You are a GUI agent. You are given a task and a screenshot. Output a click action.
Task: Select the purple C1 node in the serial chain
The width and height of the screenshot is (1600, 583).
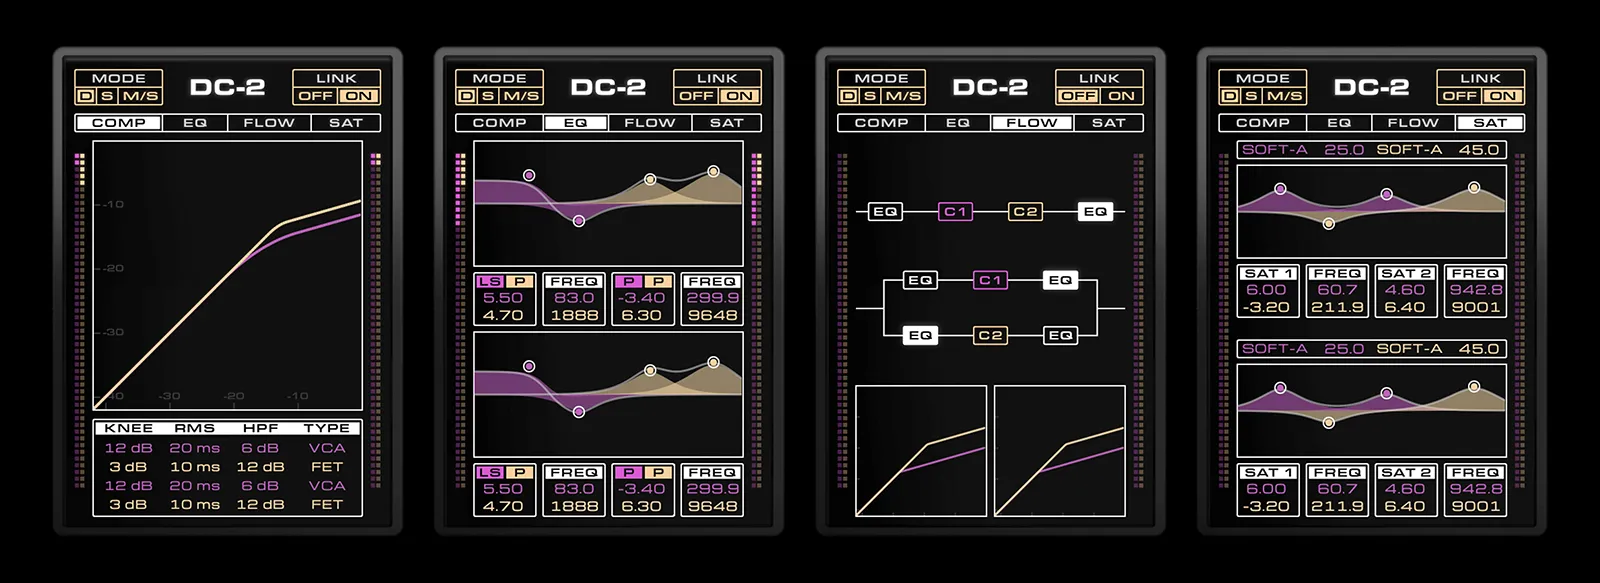956,211
